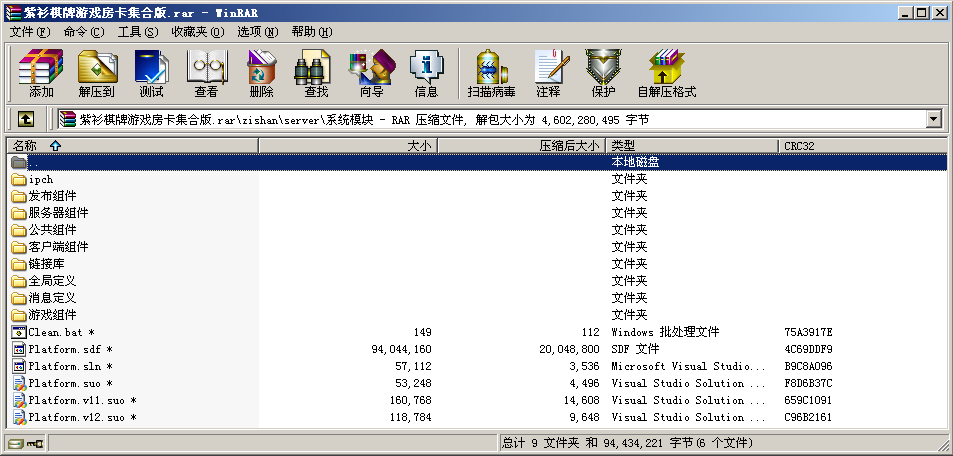The image size is (953, 456).
Task: Run the 测试 (Test) archive tool
Action: pos(151,73)
